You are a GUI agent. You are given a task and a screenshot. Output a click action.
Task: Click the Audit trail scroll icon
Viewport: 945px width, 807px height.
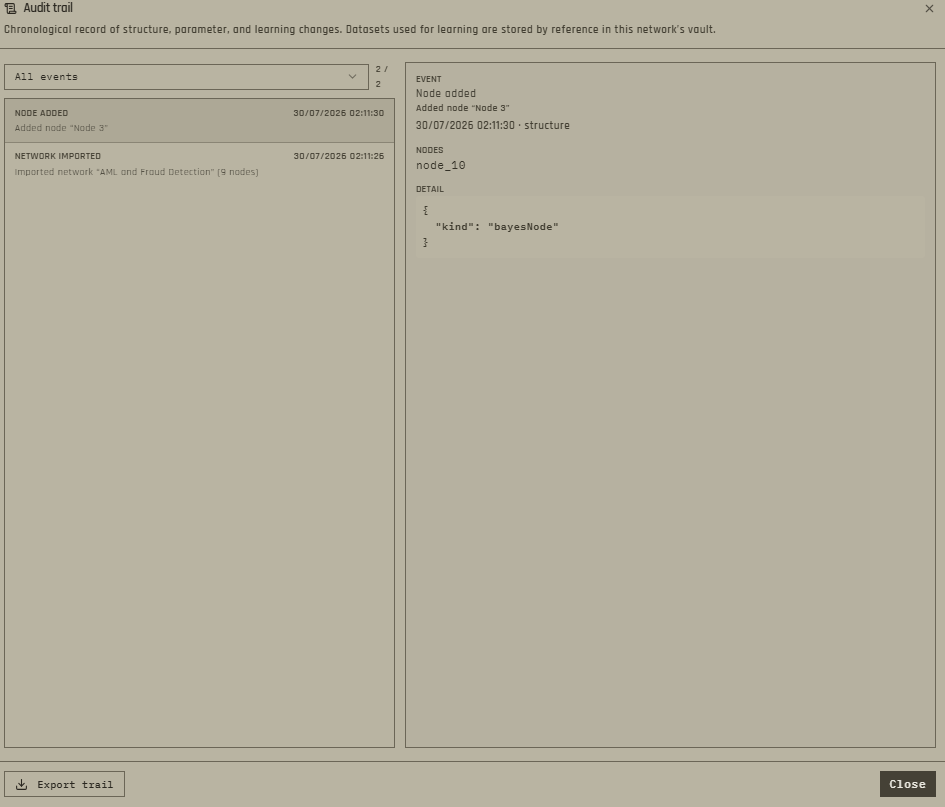point(10,8)
